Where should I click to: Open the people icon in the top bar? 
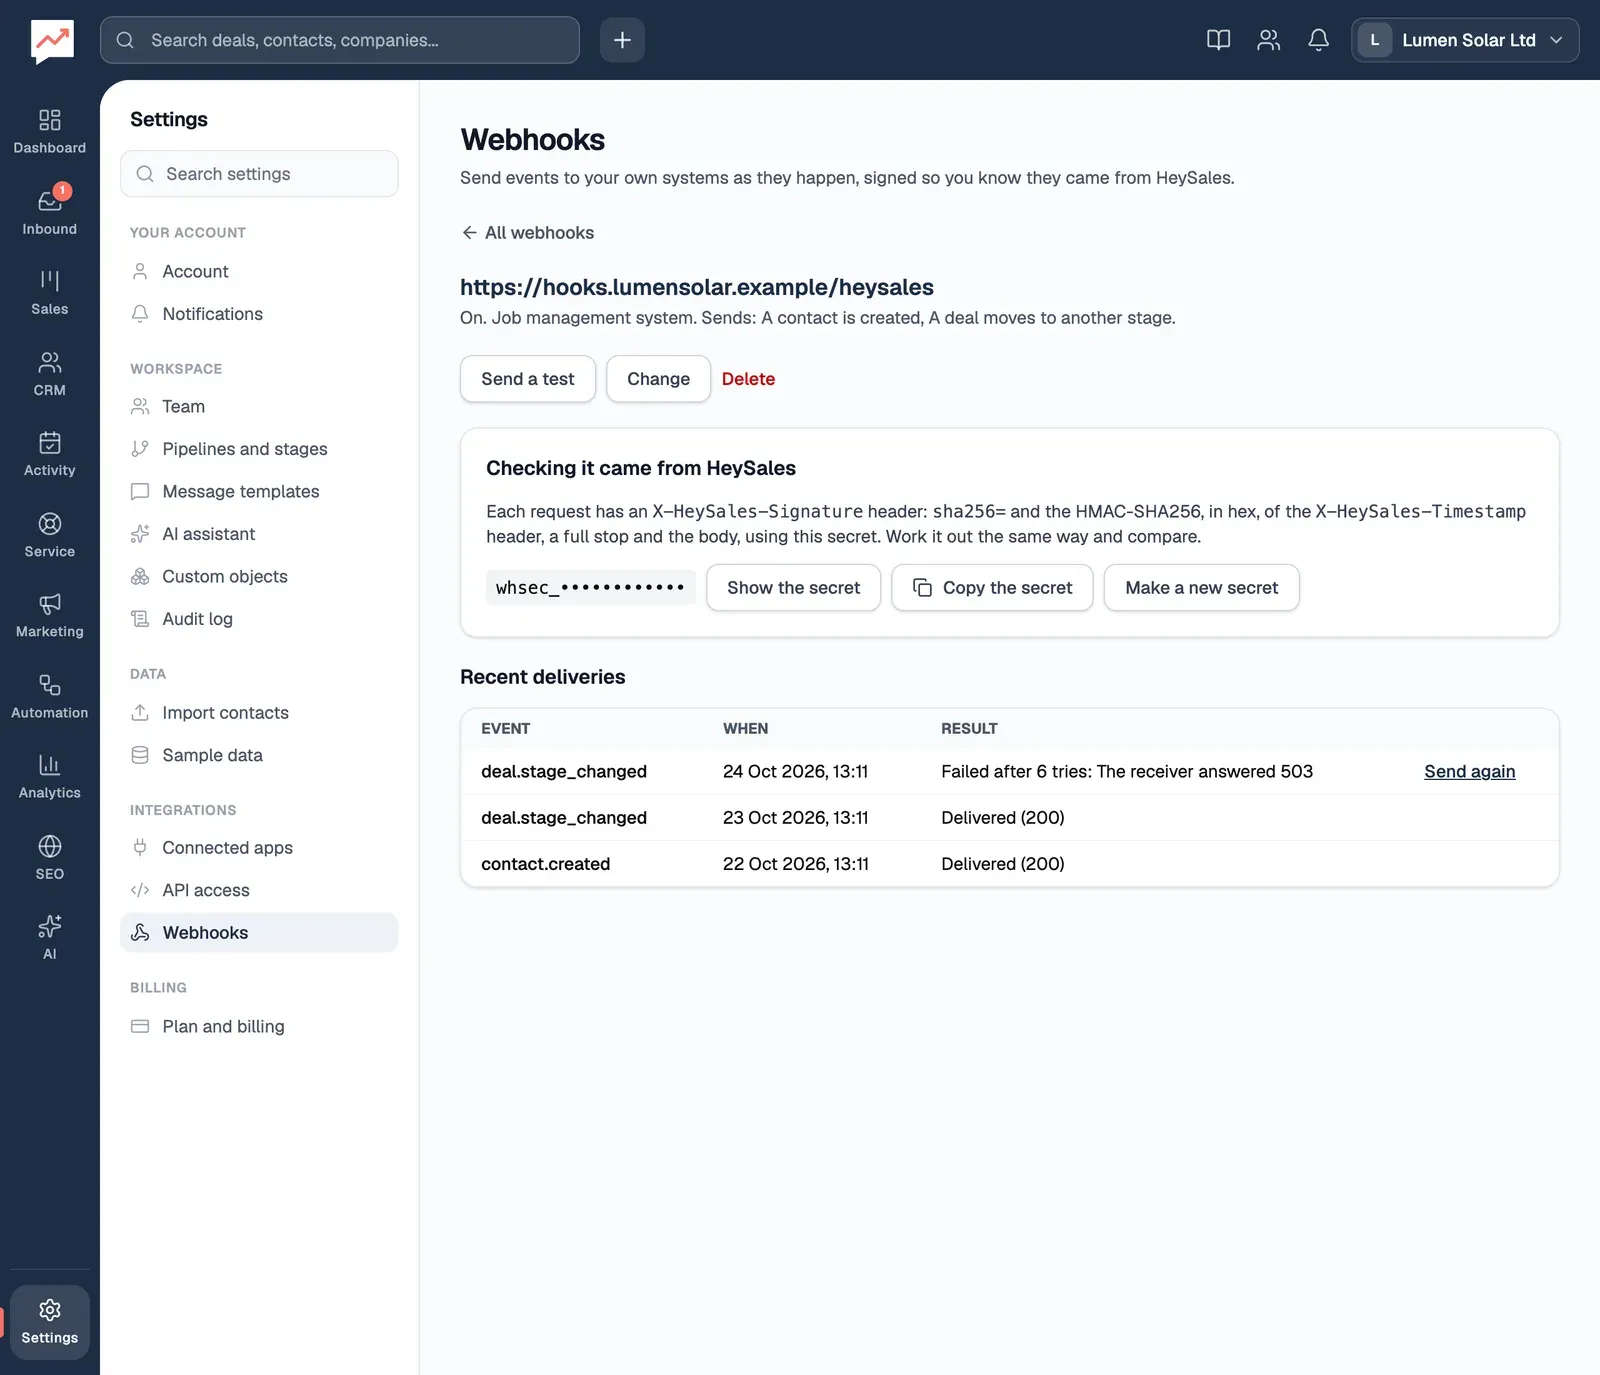[x=1268, y=40]
